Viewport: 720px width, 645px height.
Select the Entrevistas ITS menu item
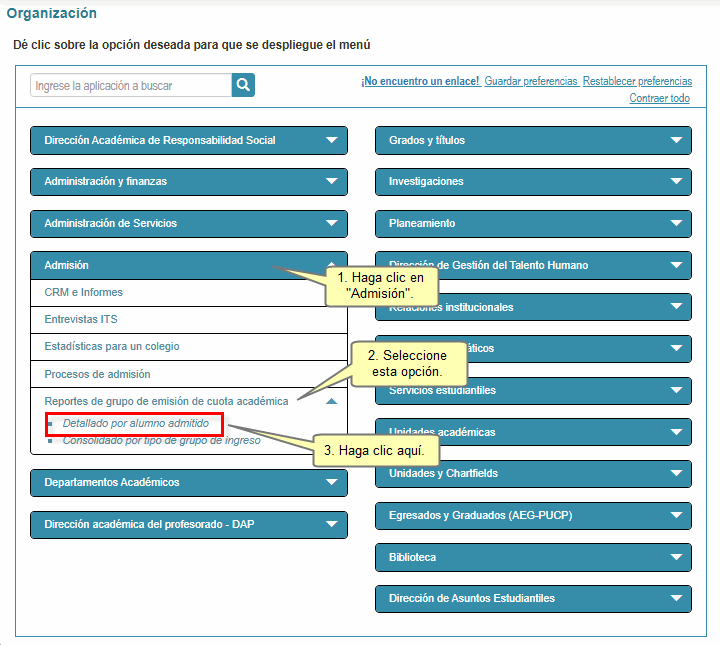[x=81, y=319]
